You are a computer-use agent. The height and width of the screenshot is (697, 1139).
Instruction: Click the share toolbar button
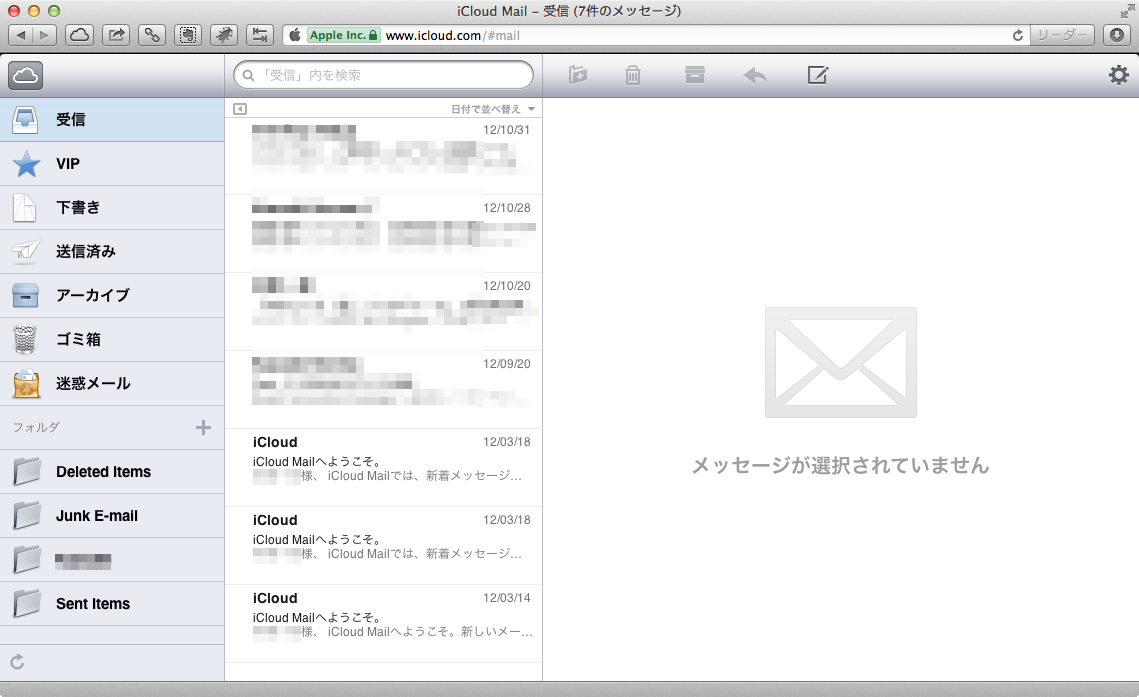tap(116, 35)
